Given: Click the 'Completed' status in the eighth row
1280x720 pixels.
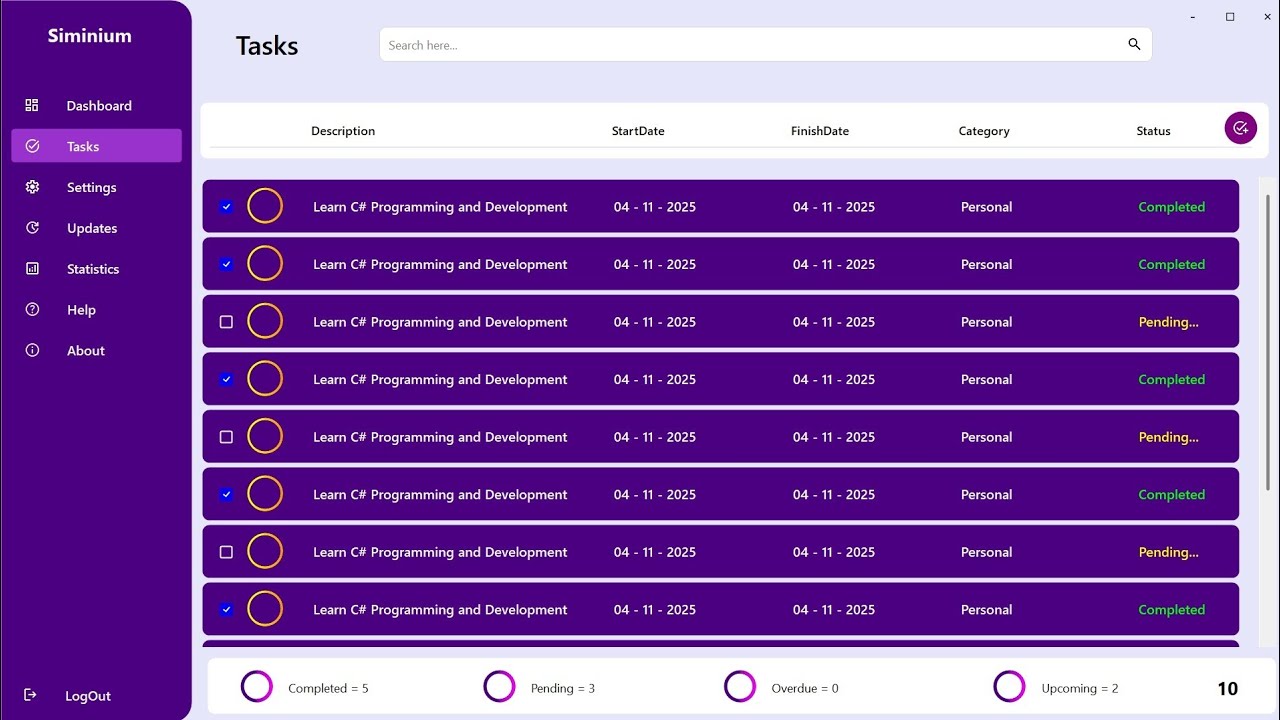Looking at the screenshot, I should (1171, 610).
